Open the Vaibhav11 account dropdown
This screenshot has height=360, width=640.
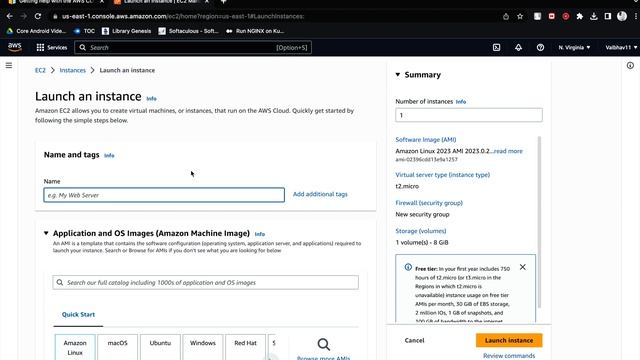coord(621,47)
